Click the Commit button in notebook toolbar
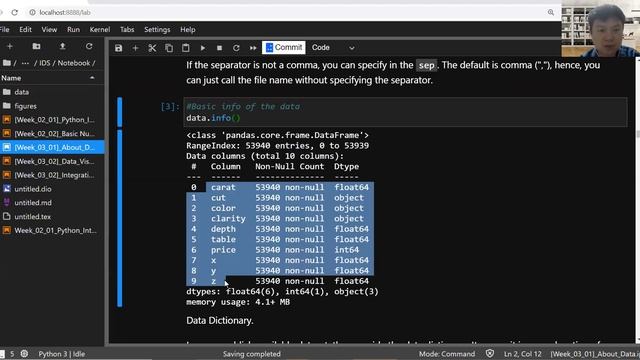This screenshot has height=360, width=640. [284, 47]
